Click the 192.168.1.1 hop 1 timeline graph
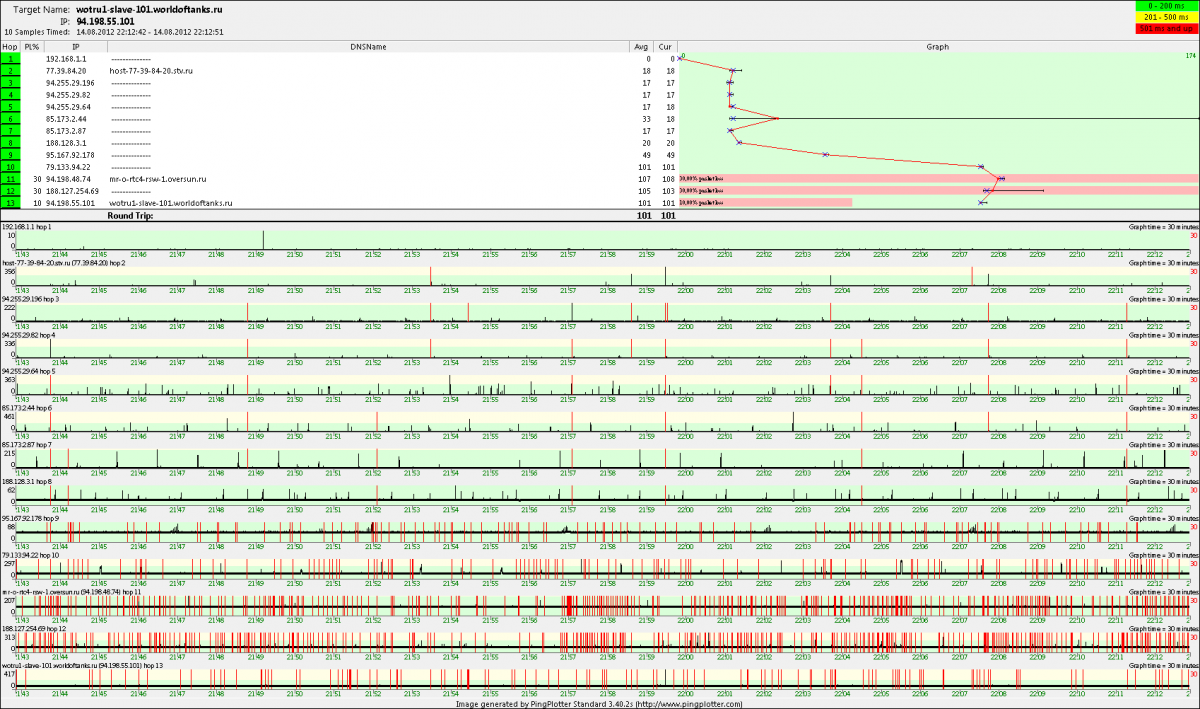Screen dimensions: 1200x709 [x=600, y=238]
